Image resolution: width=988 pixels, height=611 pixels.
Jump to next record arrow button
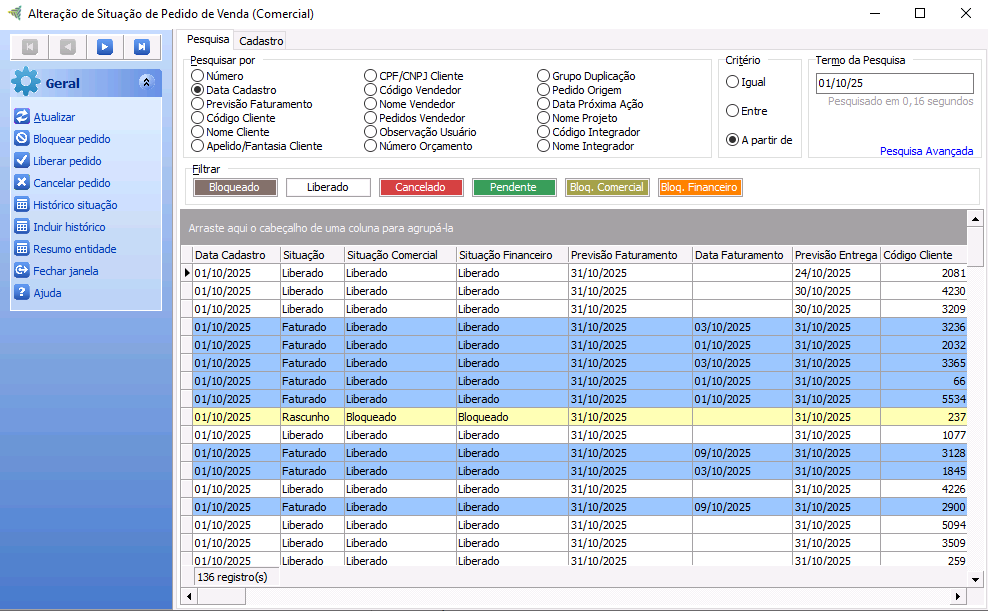coord(104,47)
